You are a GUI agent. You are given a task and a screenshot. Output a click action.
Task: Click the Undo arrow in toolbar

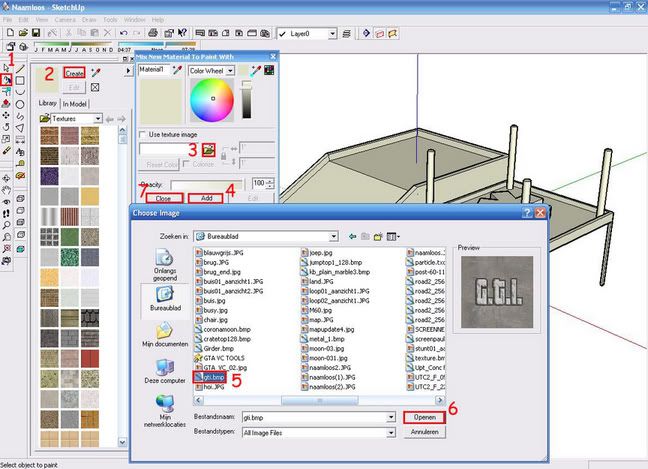point(124,33)
